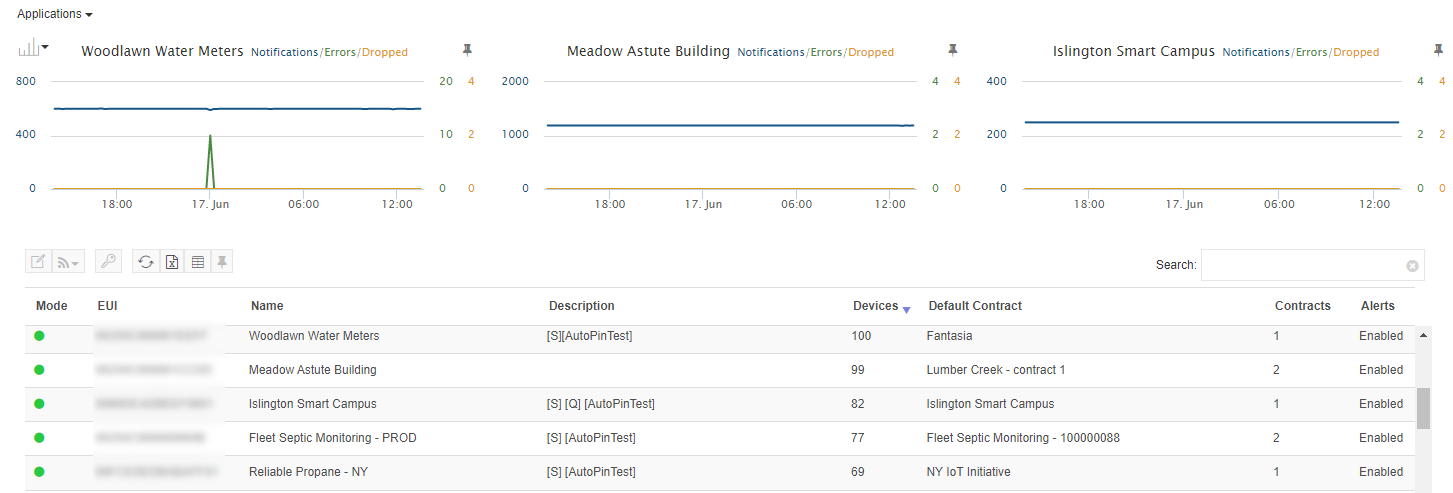The image size is (1453, 493).
Task: Unpin the Meadow Astute Building chart
Action: click(x=953, y=50)
